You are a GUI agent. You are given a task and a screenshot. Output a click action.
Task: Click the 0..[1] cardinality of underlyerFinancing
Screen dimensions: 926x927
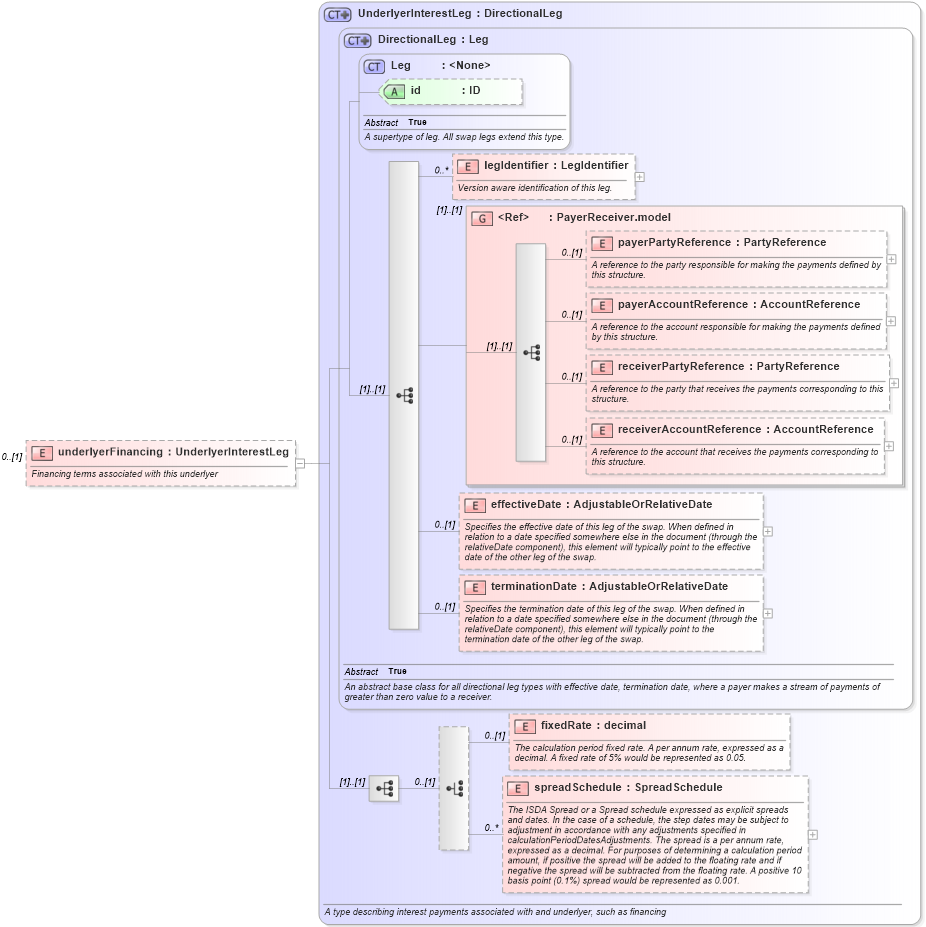pyautogui.click(x=12, y=457)
